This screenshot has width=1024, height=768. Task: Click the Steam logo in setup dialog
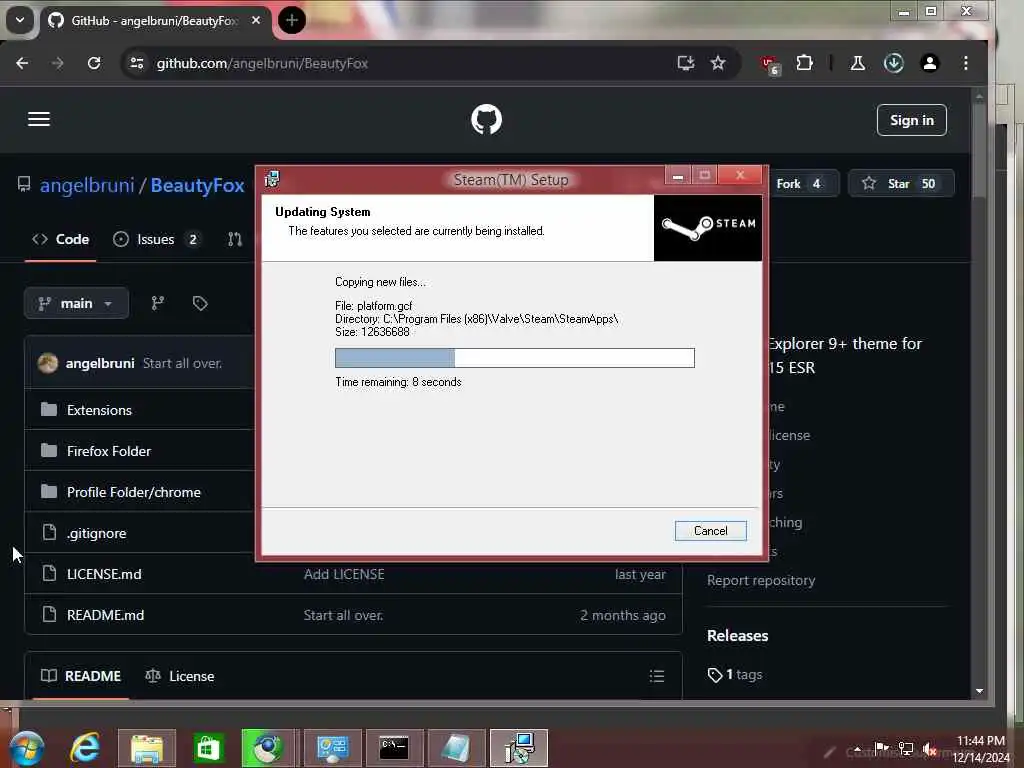(x=708, y=227)
